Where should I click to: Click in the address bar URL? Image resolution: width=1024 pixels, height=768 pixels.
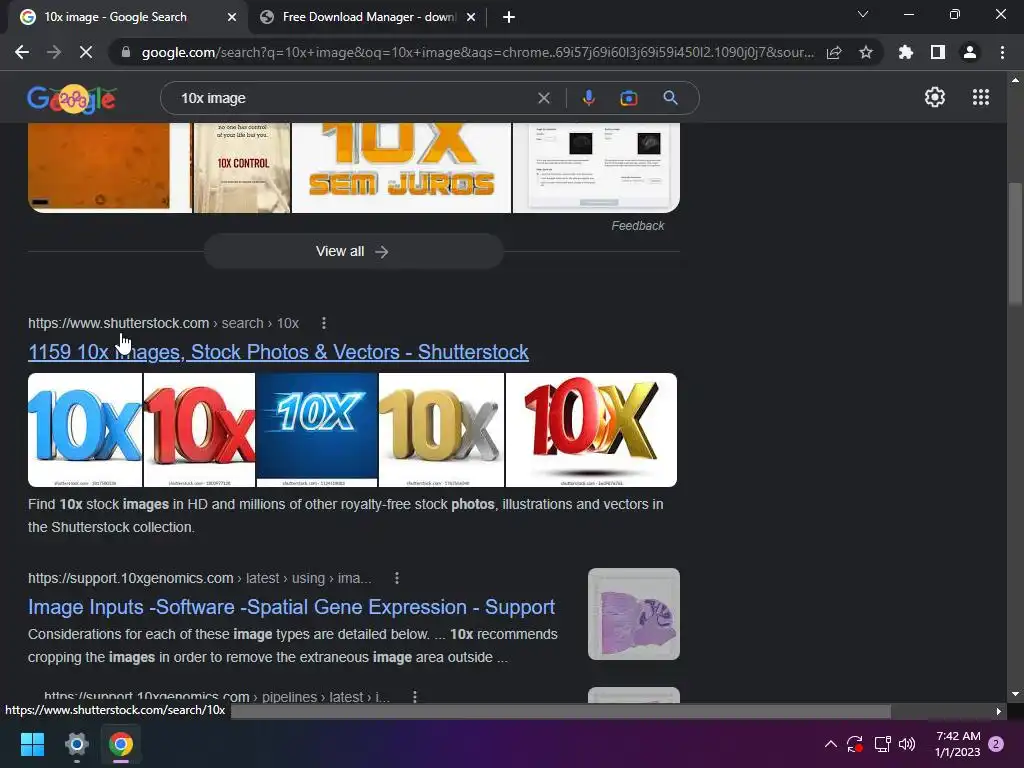(x=477, y=52)
